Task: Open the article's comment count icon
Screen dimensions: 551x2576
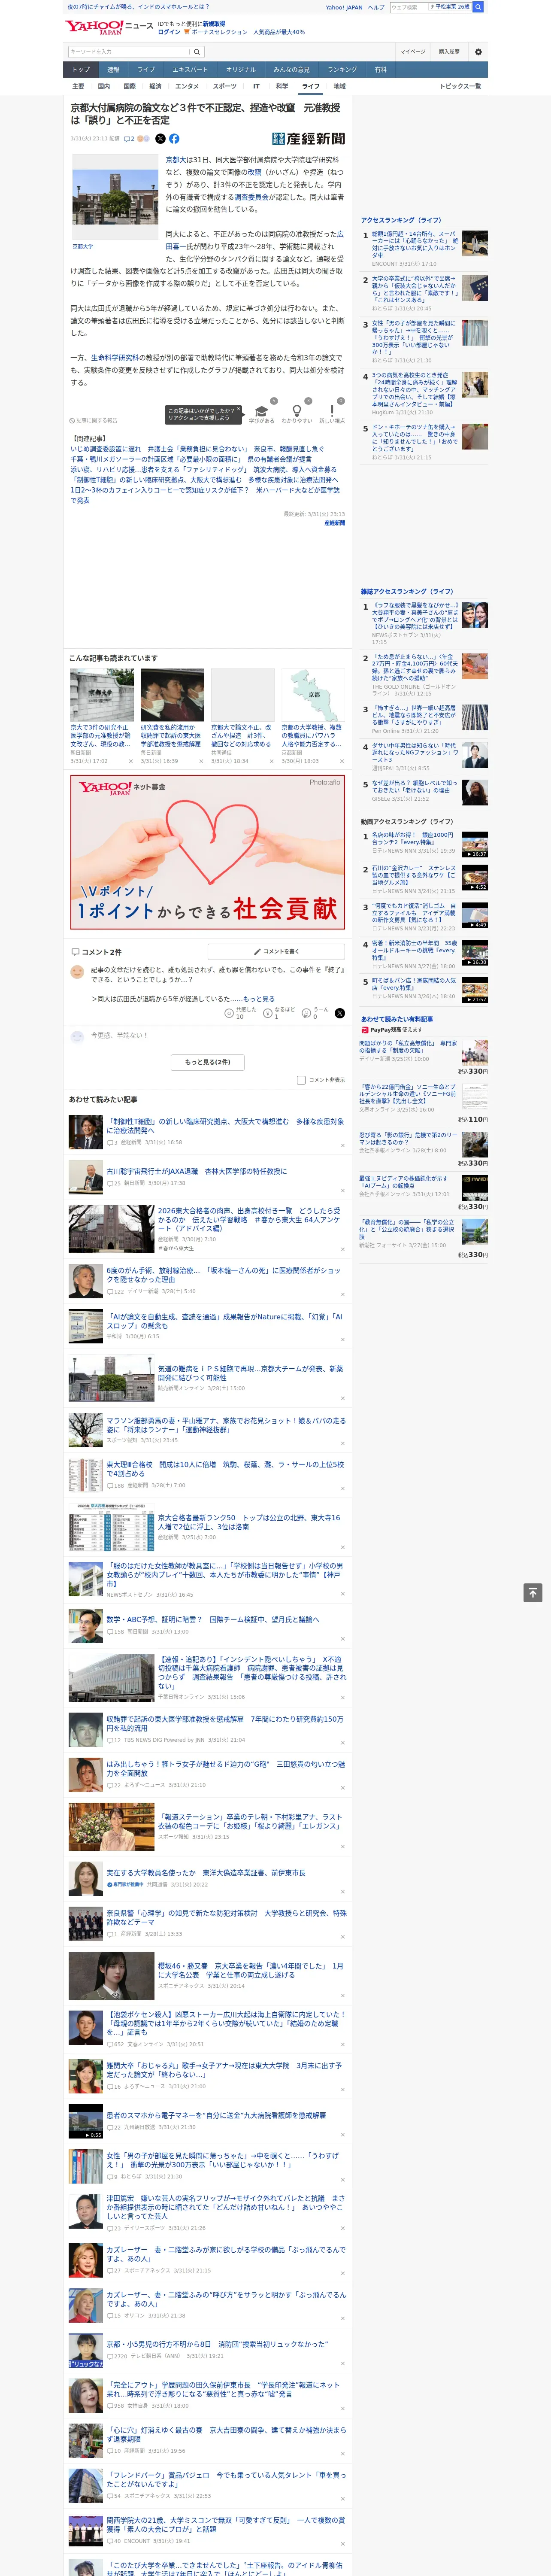Action: point(129,139)
